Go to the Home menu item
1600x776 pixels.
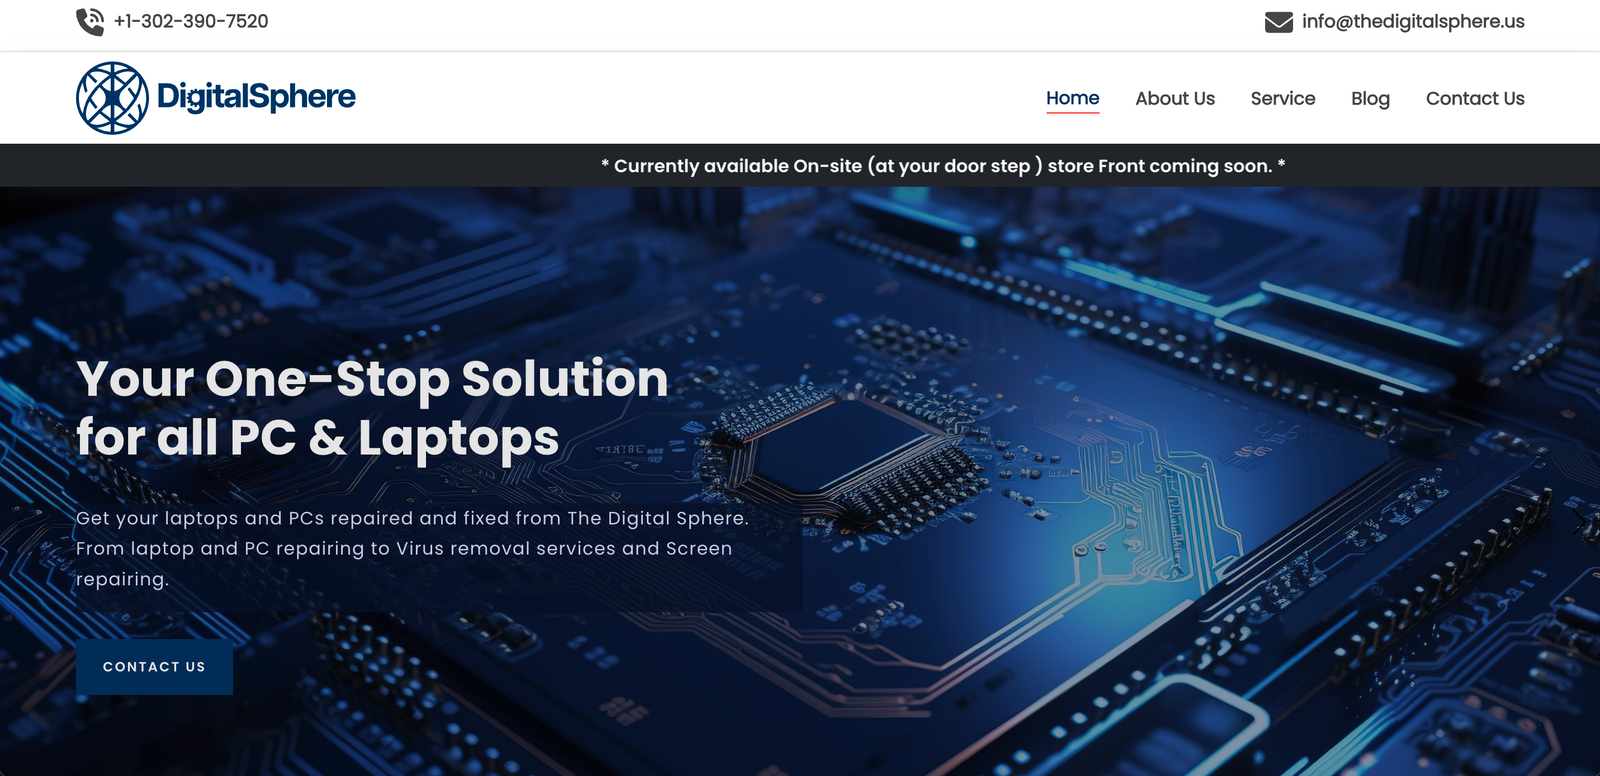1072,98
